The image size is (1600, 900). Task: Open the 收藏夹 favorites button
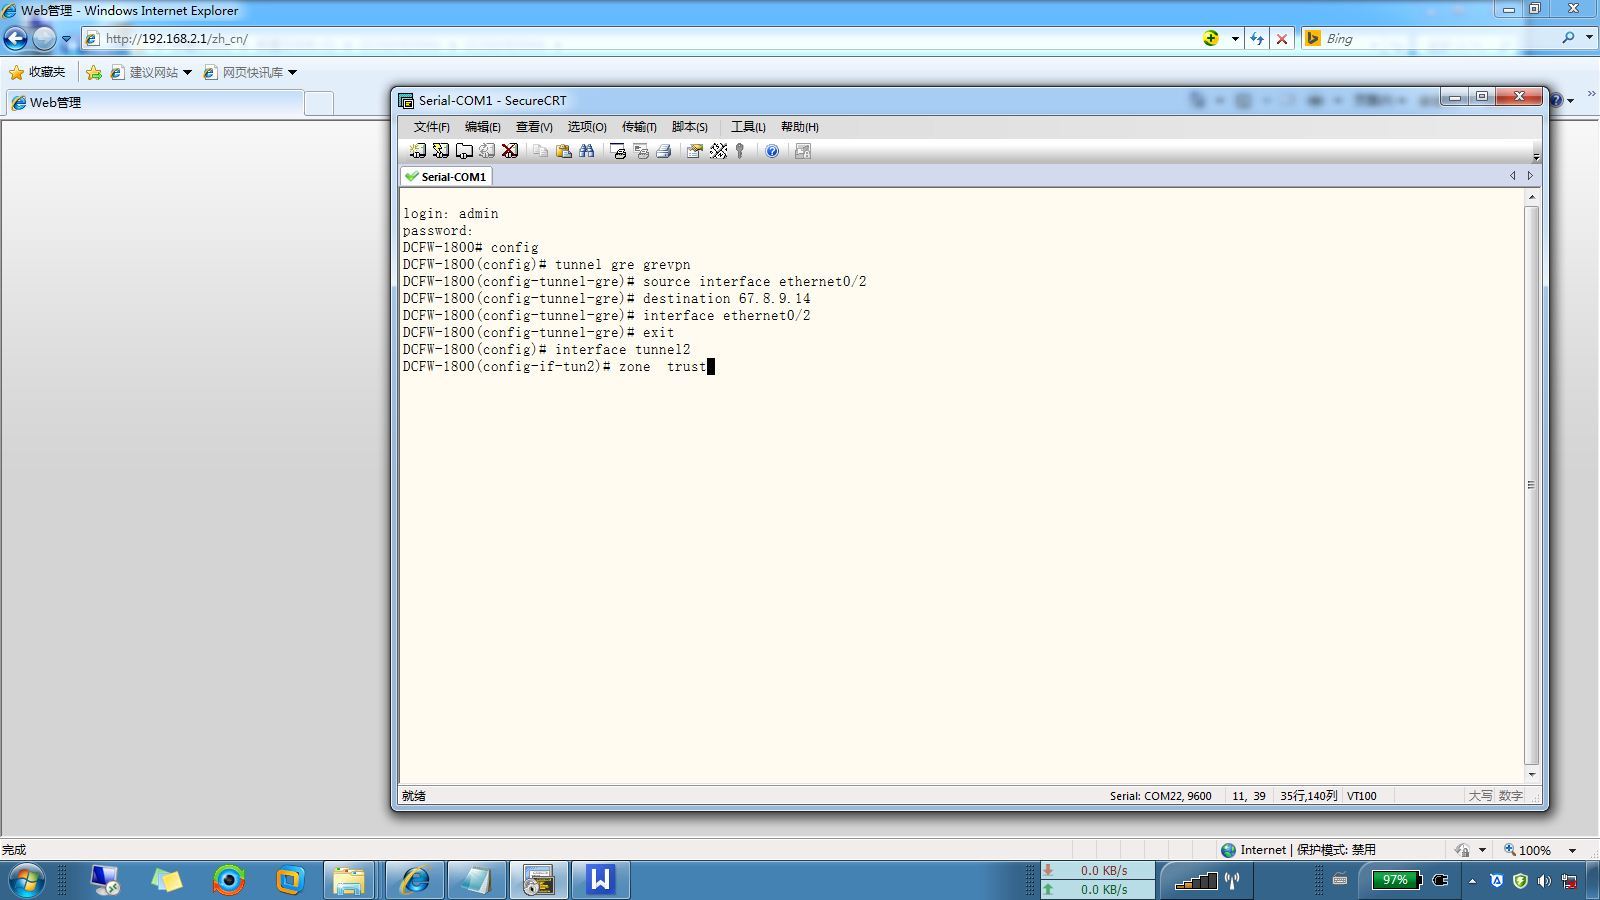(x=37, y=72)
